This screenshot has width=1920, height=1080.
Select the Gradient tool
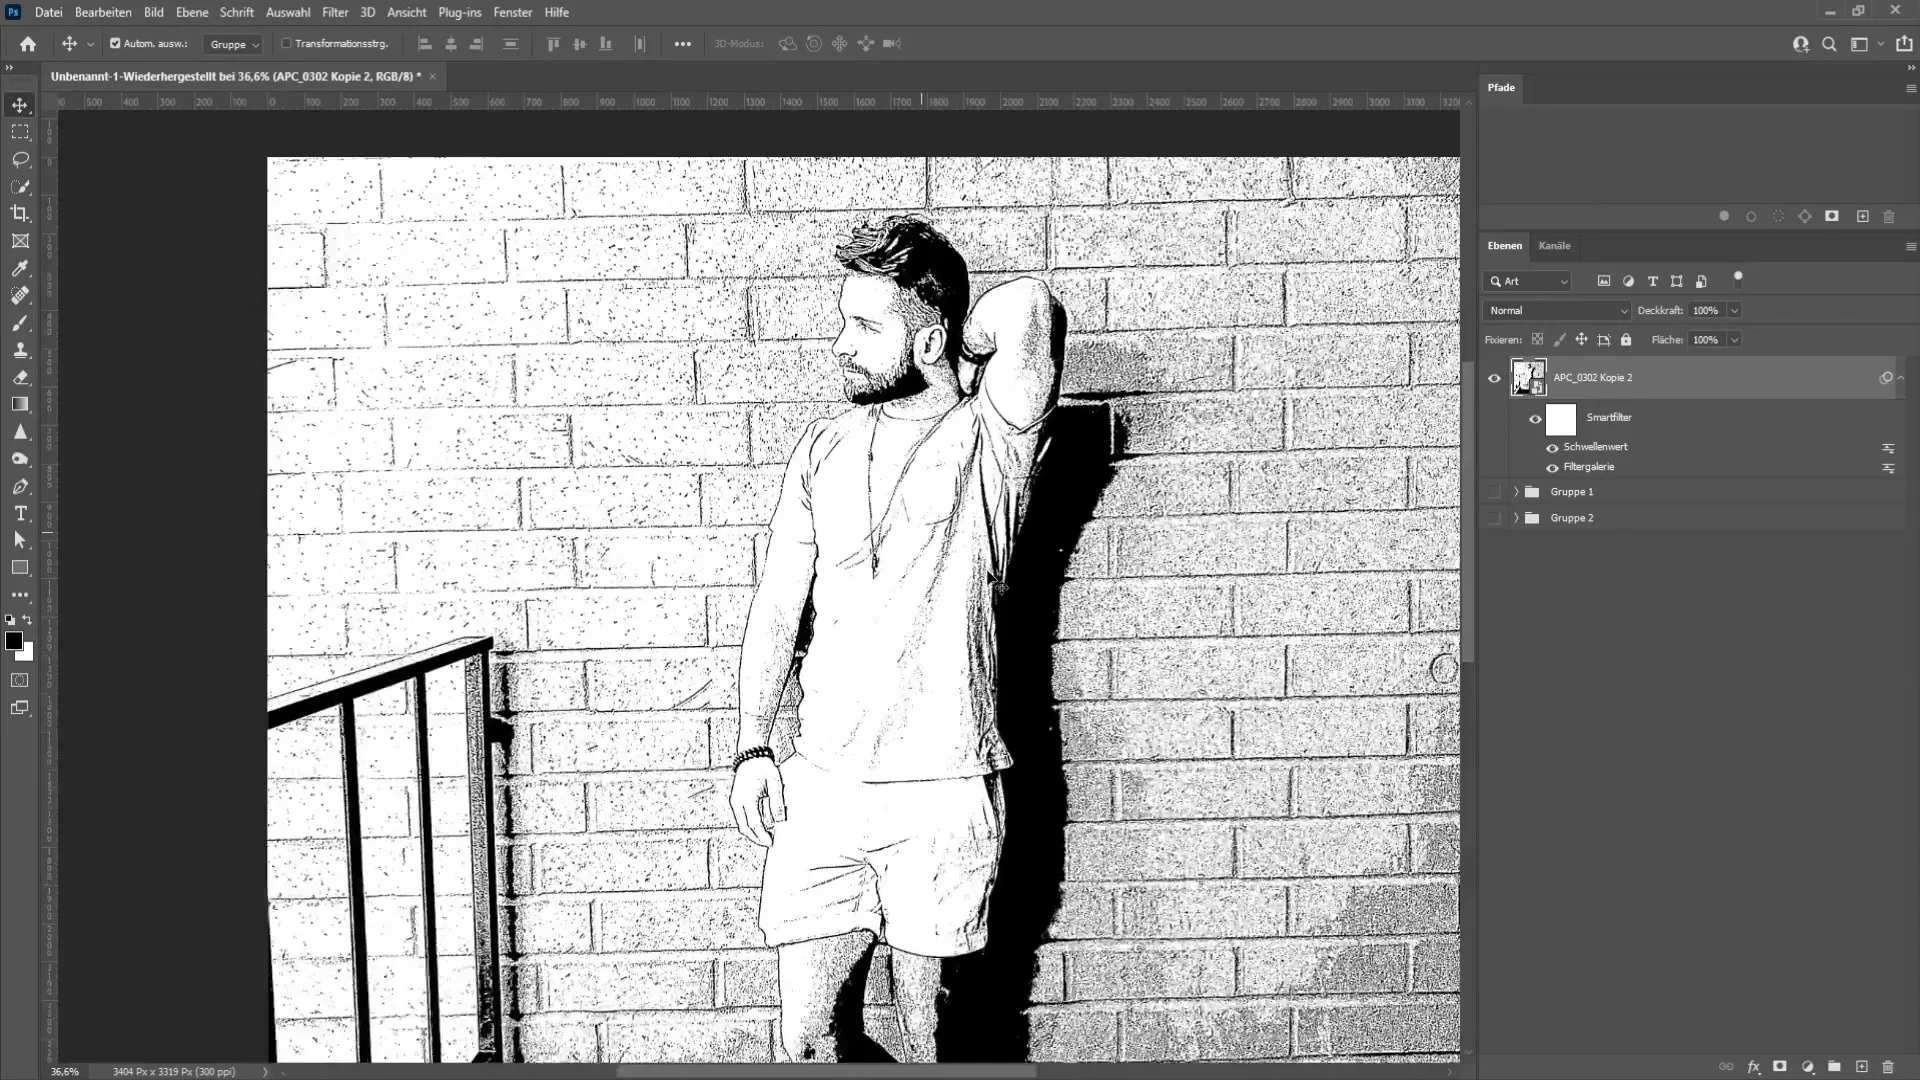pyautogui.click(x=20, y=405)
